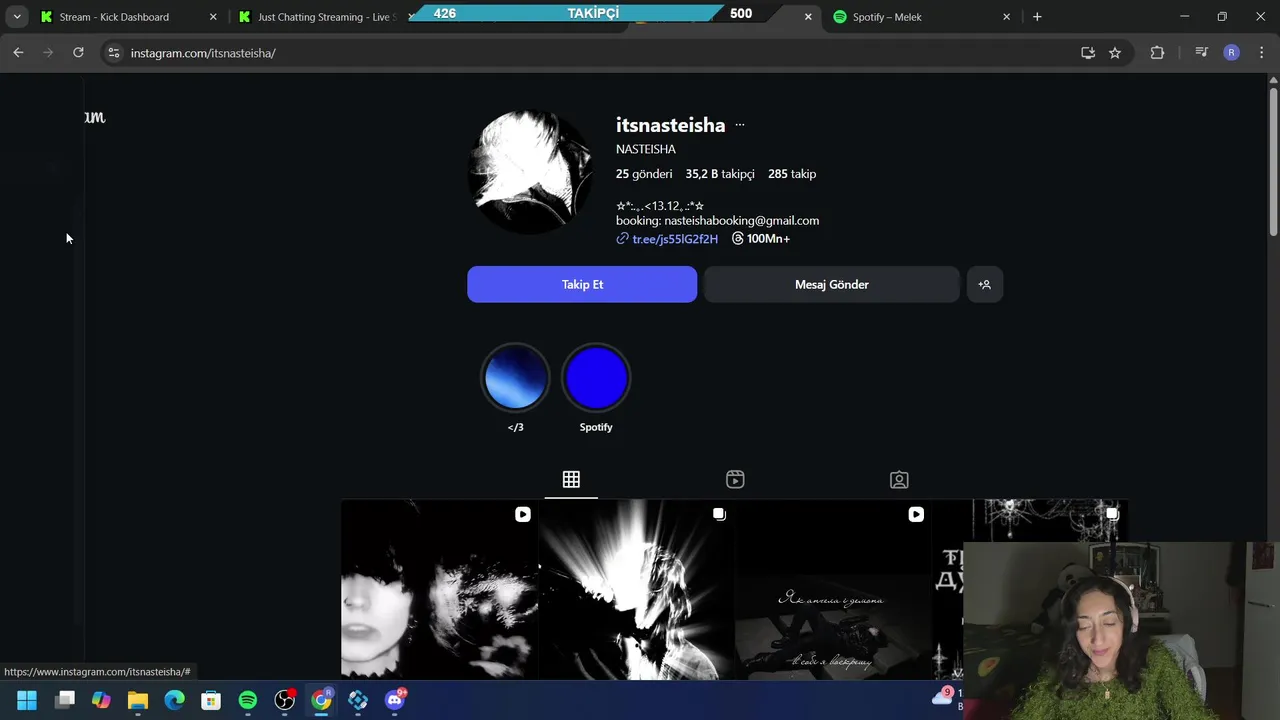
Task: Close the Stream - Kick Dashboard tab
Action: tap(213, 17)
